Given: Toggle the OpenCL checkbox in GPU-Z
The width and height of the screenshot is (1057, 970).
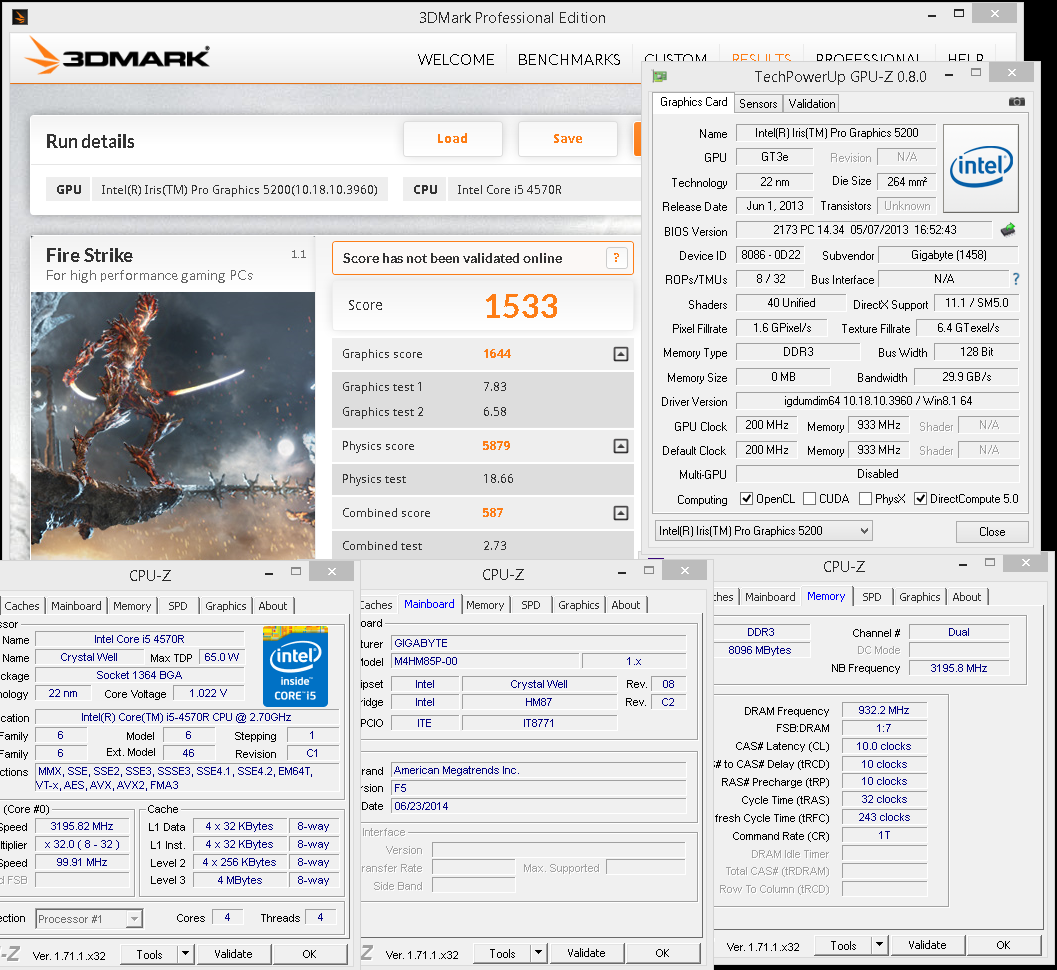Looking at the screenshot, I should [746, 499].
